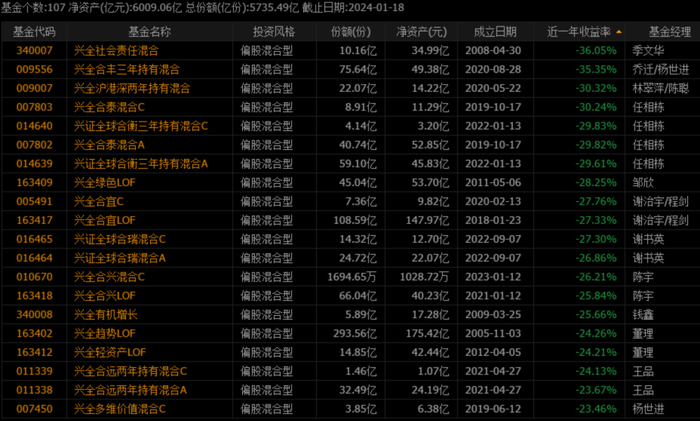Click the 净资产(元) column header
Screen dimensions: 700x421
point(421,32)
